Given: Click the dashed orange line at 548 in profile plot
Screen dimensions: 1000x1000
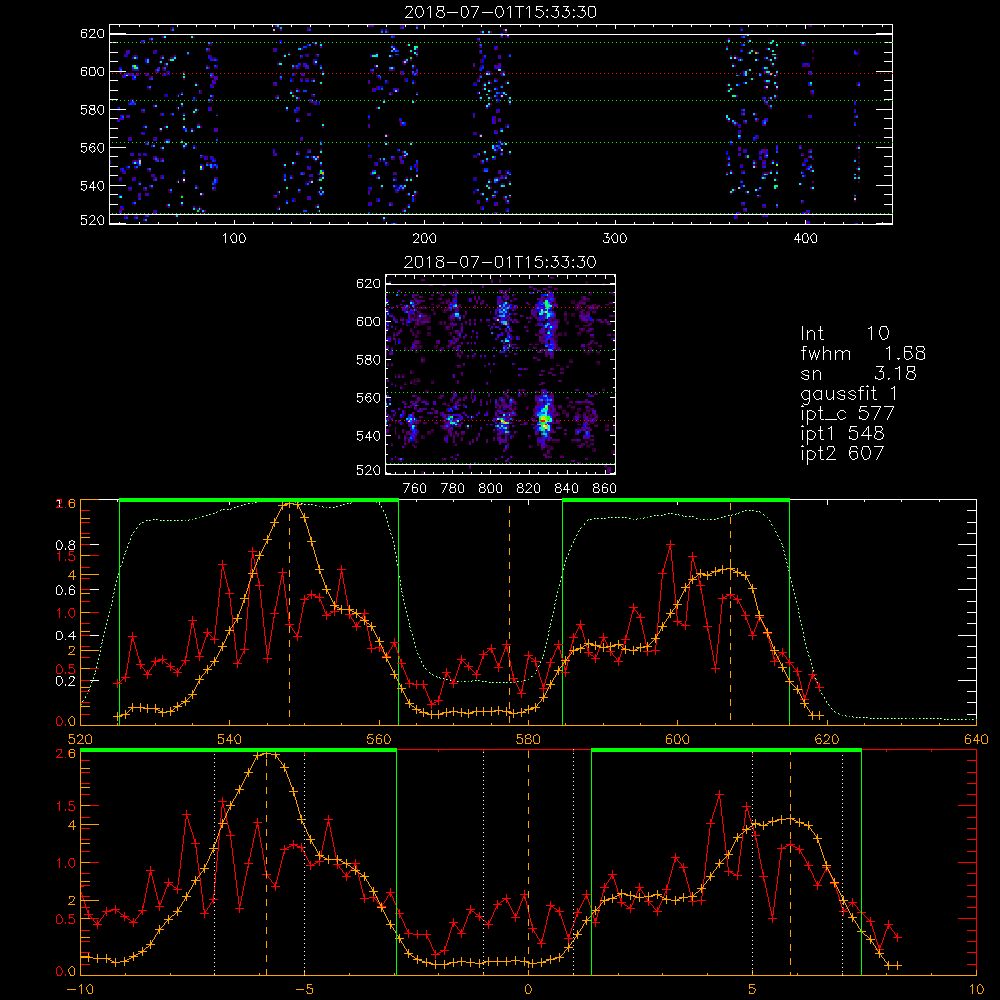Looking at the screenshot, I should pyautogui.click(x=290, y=612).
